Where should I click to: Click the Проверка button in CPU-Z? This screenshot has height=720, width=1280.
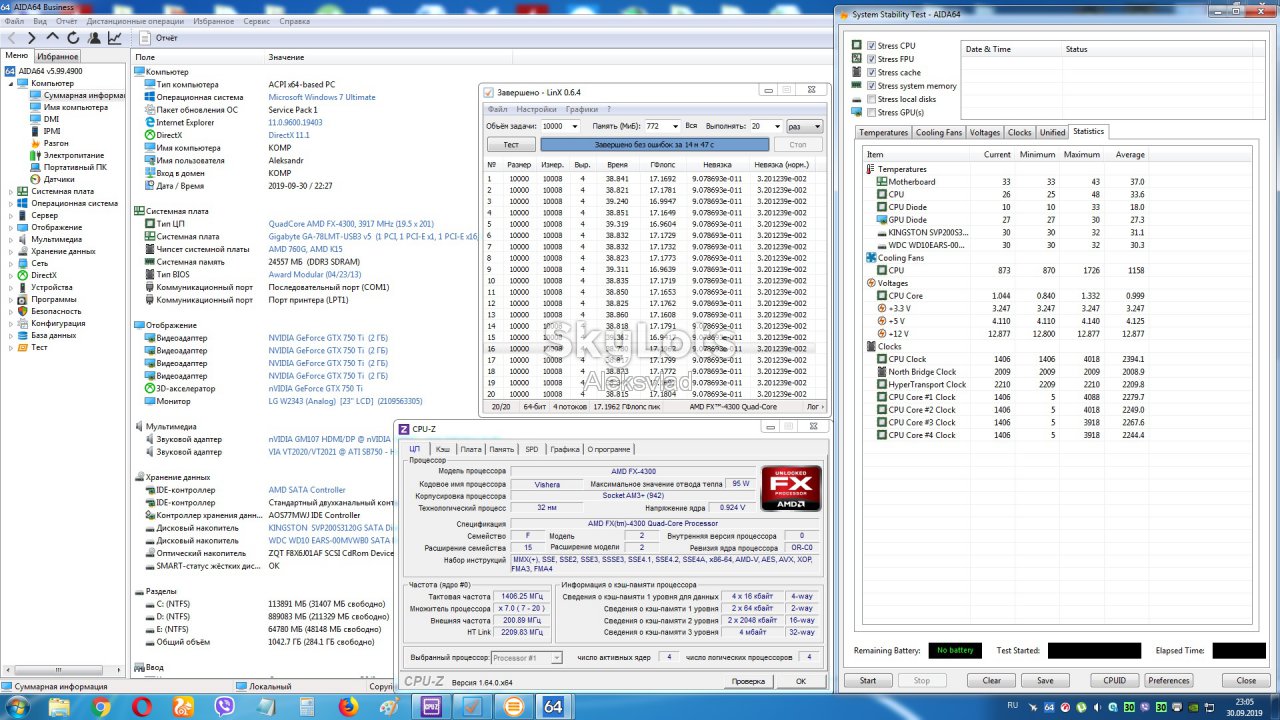coord(748,681)
